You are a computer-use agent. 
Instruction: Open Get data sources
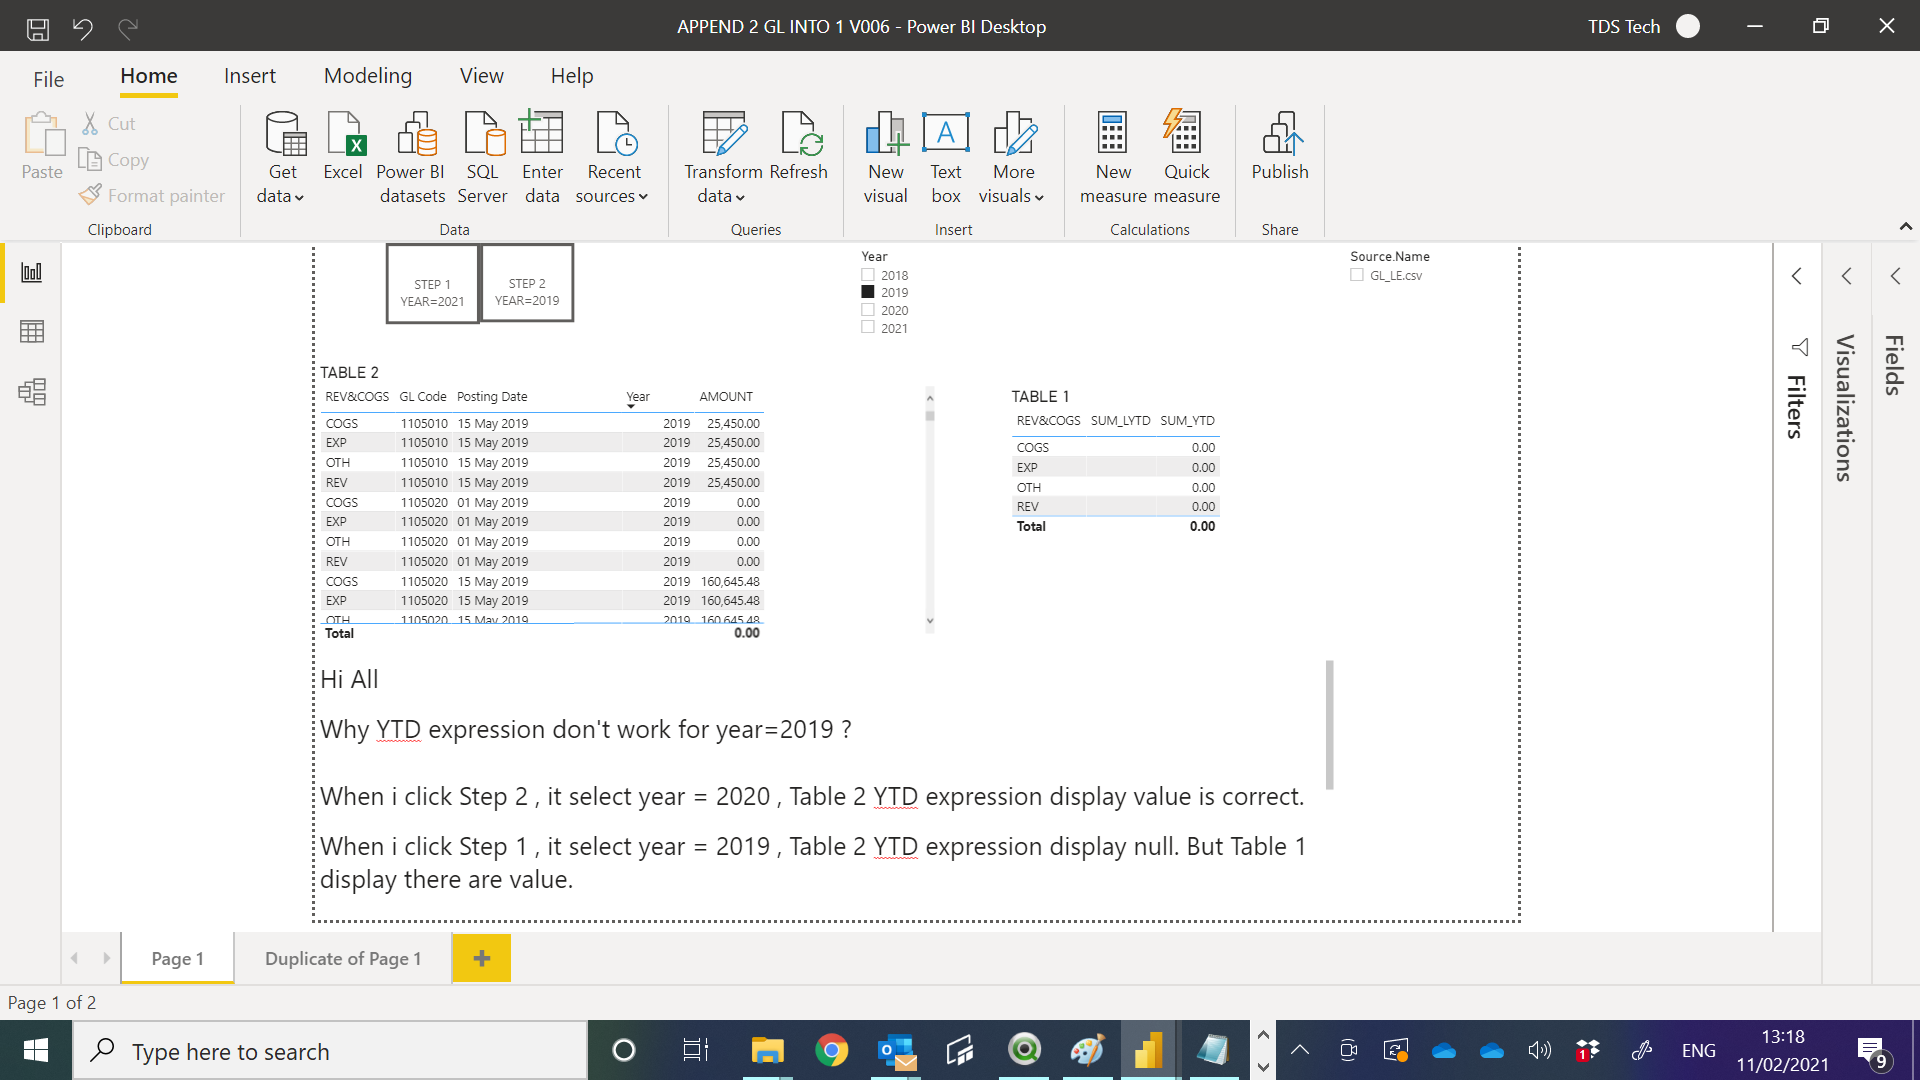click(283, 158)
